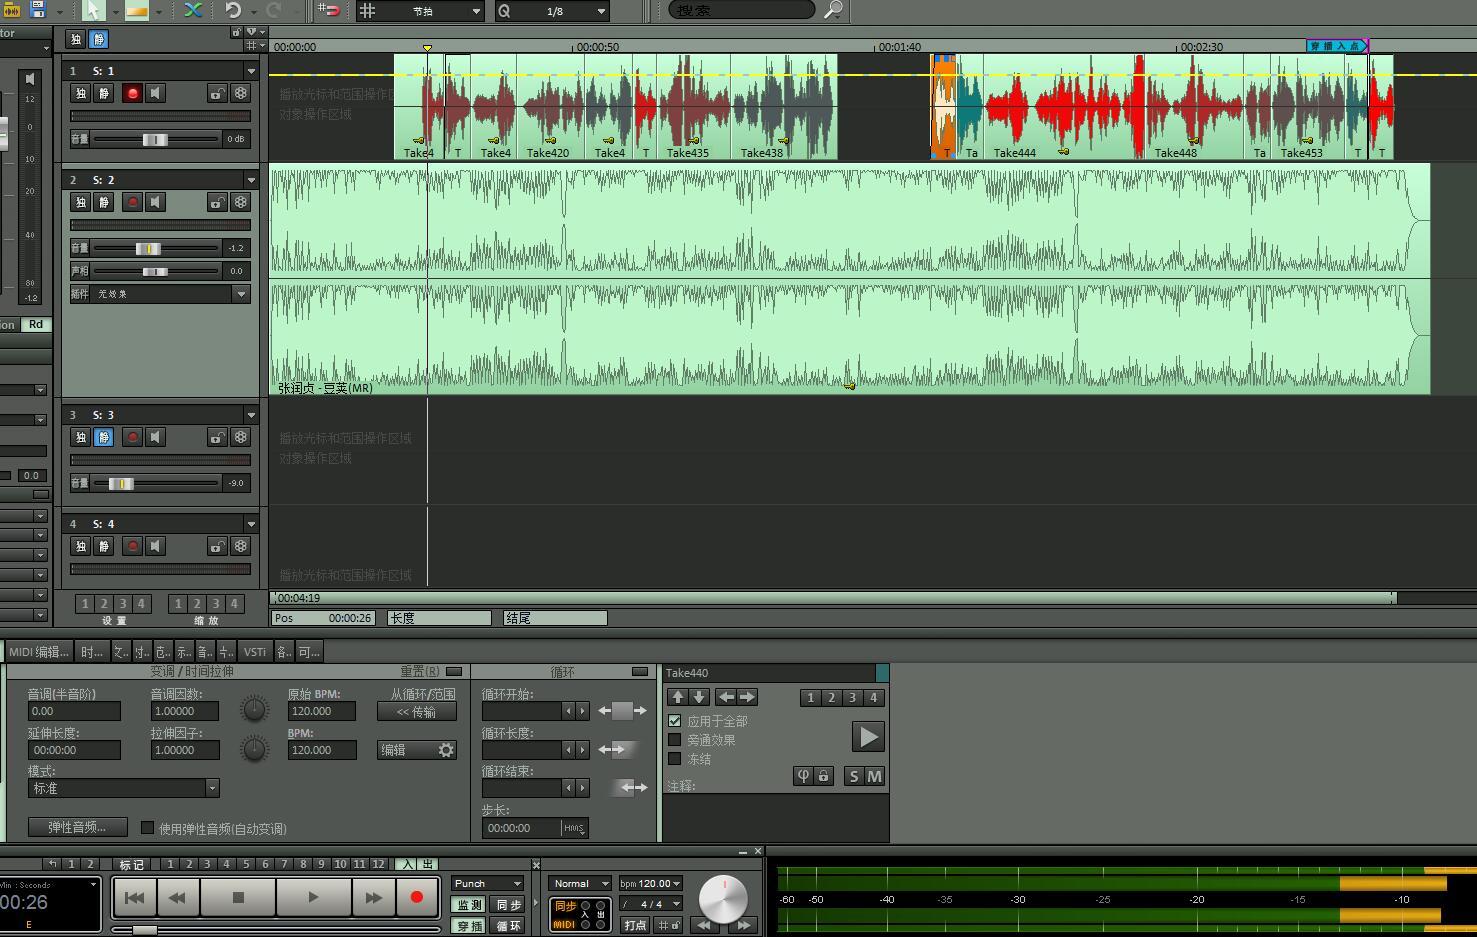The width and height of the screenshot is (1477, 937).
Task: Start playback with the play button
Action: 313,897
